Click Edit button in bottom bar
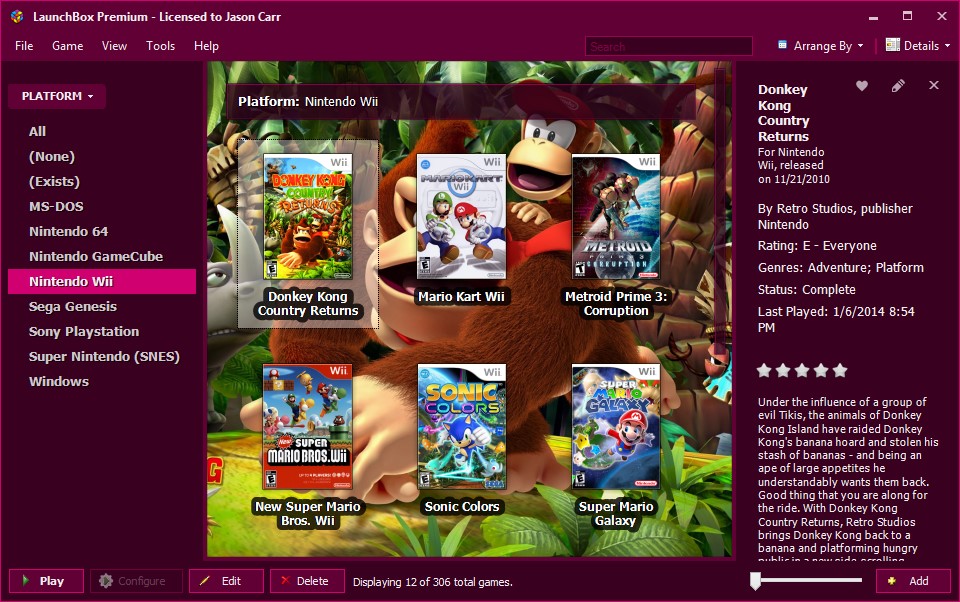 pos(226,581)
